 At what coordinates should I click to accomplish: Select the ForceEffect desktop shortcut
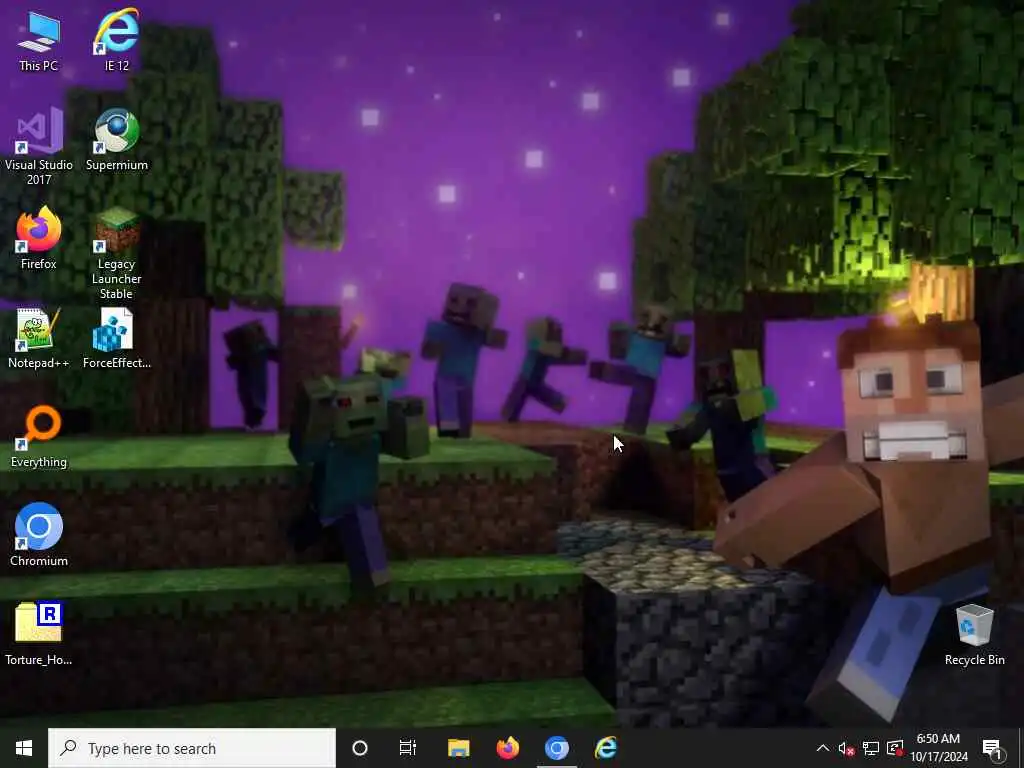pyautogui.click(x=116, y=338)
